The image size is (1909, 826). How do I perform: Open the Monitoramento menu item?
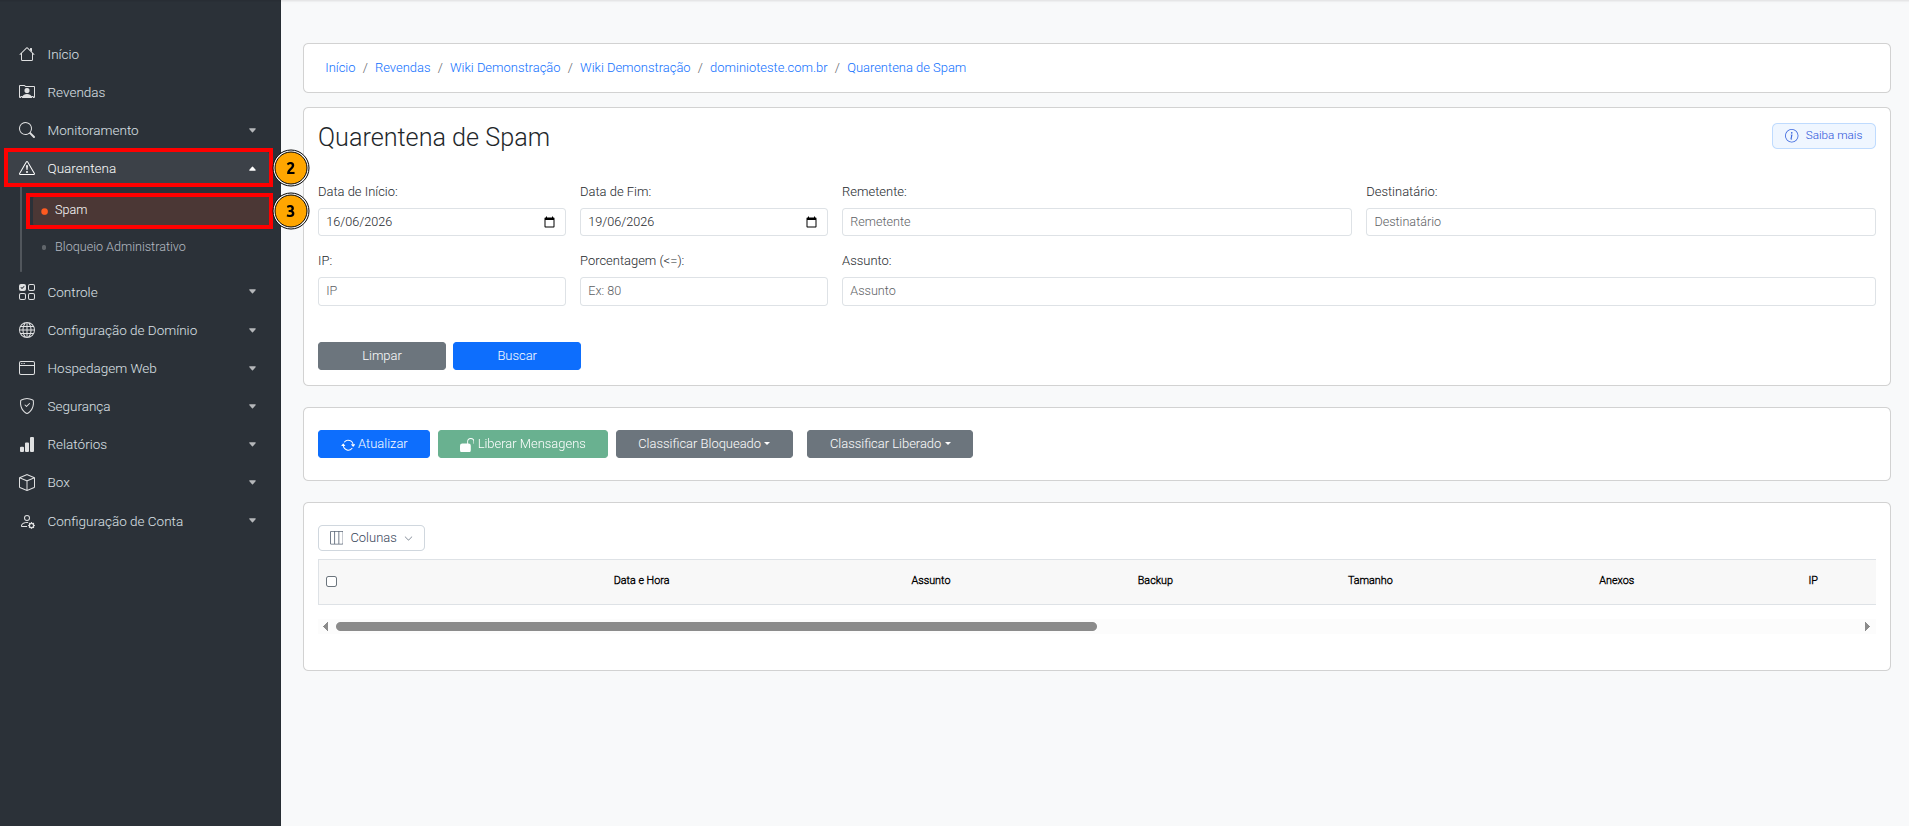click(140, 130)
